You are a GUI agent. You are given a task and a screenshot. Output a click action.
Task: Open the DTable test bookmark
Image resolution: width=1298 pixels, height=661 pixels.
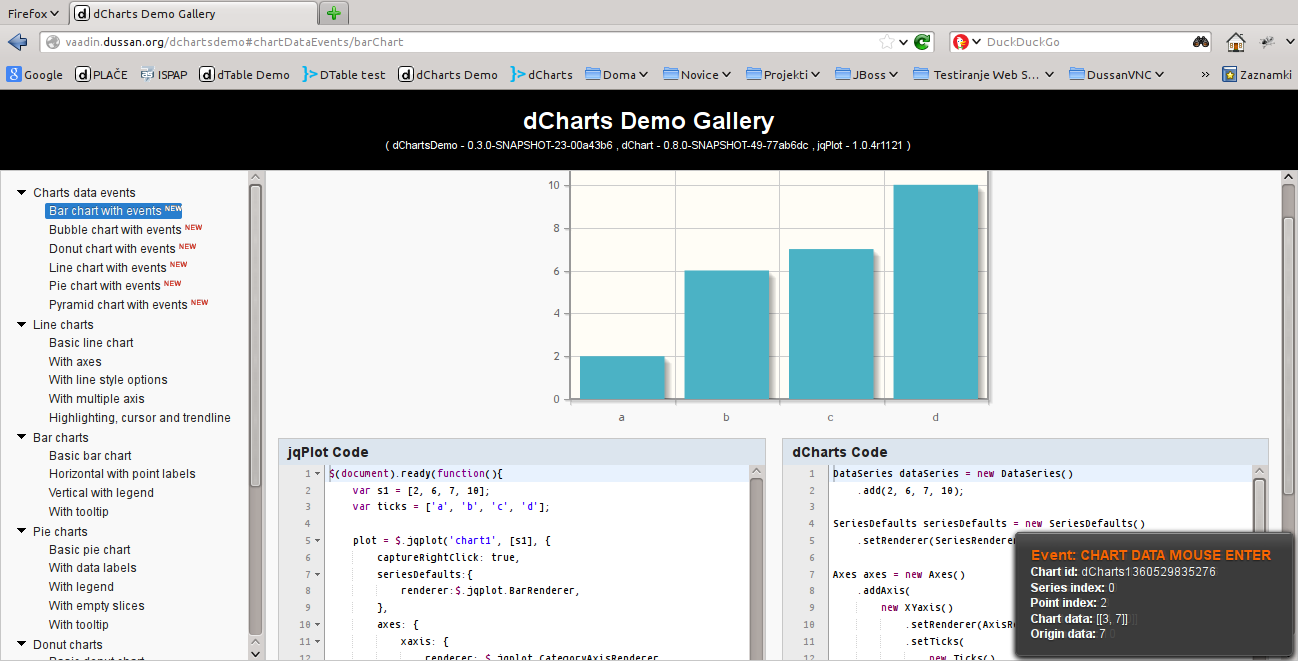(344, 74)
